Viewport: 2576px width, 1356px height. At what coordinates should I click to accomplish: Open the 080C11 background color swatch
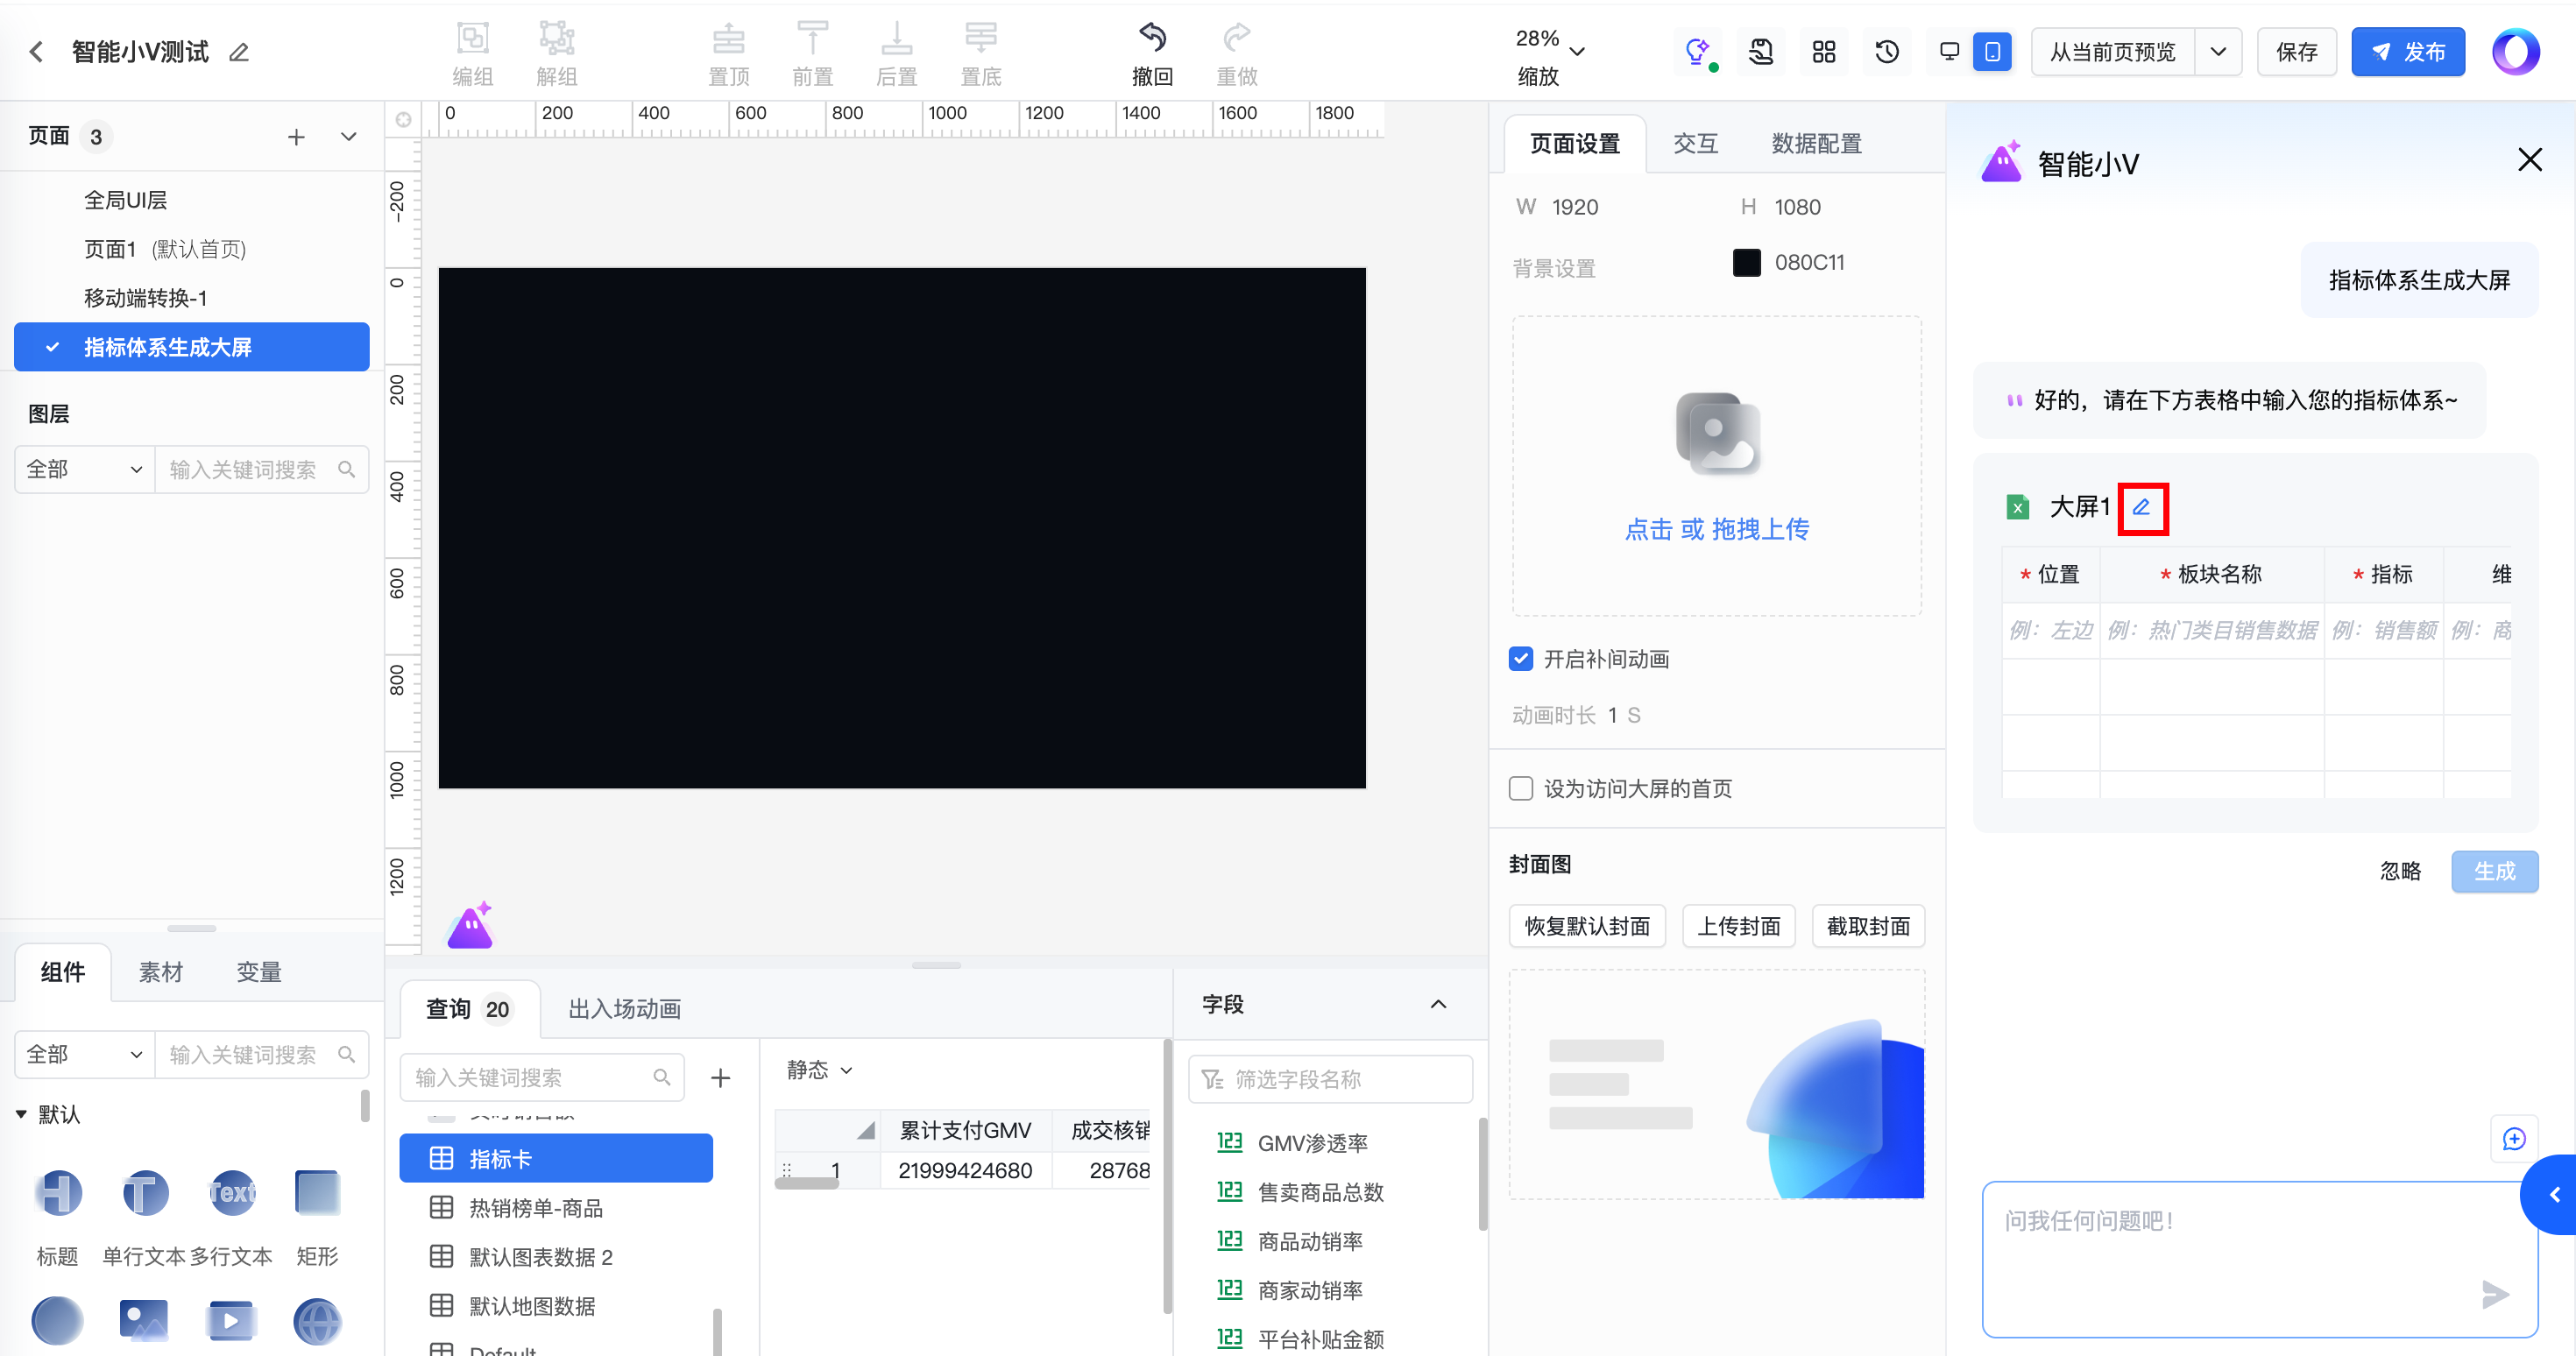(x=1746, y=263)
